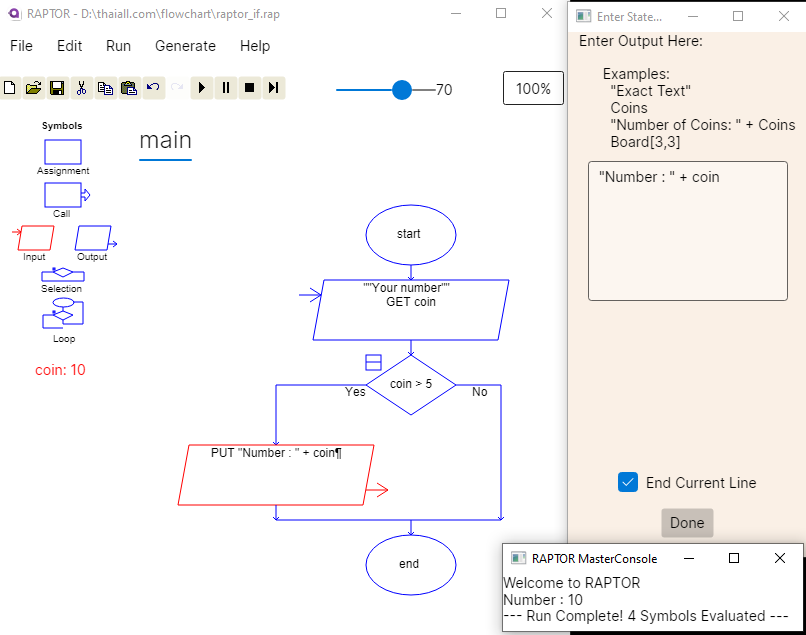Open the Generate menu

coord(185,46)
